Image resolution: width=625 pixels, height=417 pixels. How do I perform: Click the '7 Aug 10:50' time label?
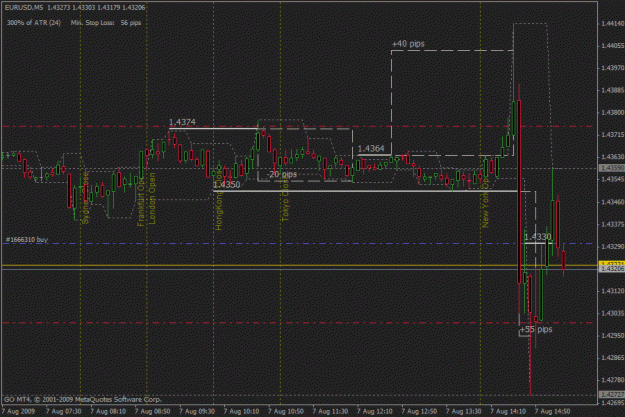286,411
